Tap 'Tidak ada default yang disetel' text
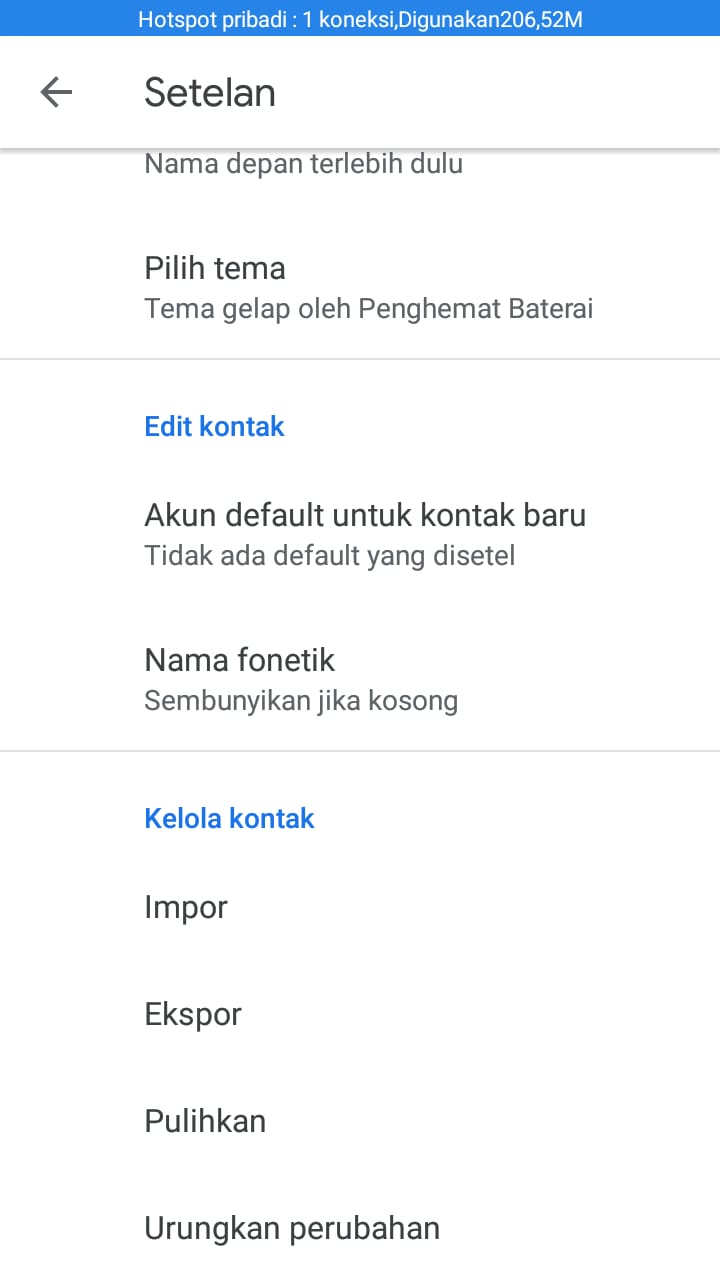Image resolution: width=720 pixels, height=1280 pixels. (x=330, y=555)
